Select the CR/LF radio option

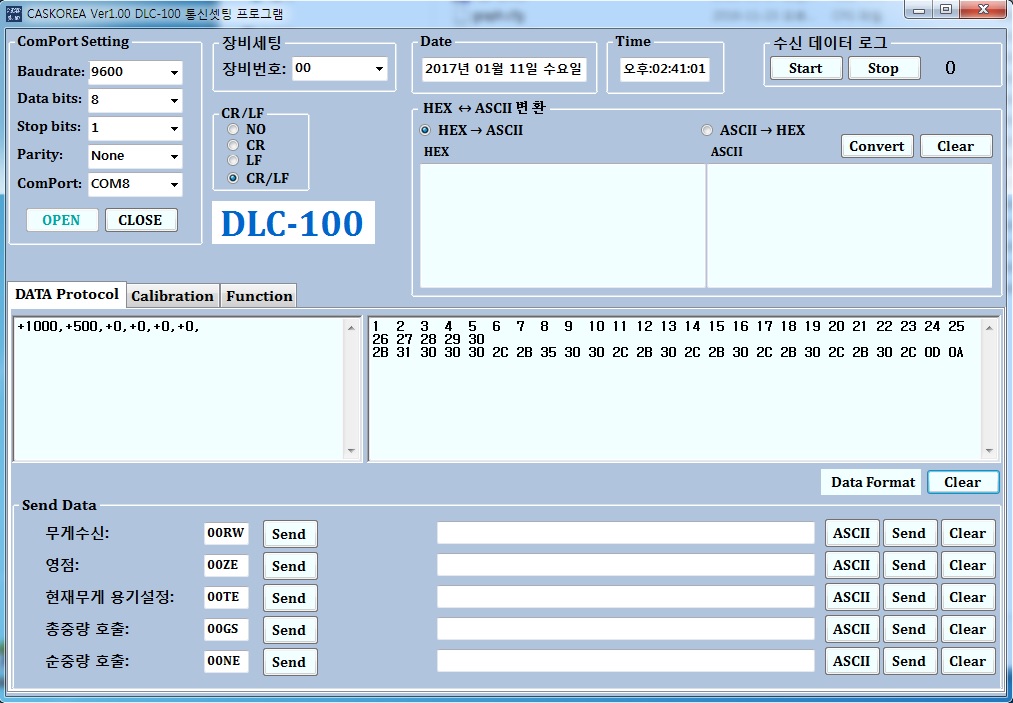pos(233,178)
